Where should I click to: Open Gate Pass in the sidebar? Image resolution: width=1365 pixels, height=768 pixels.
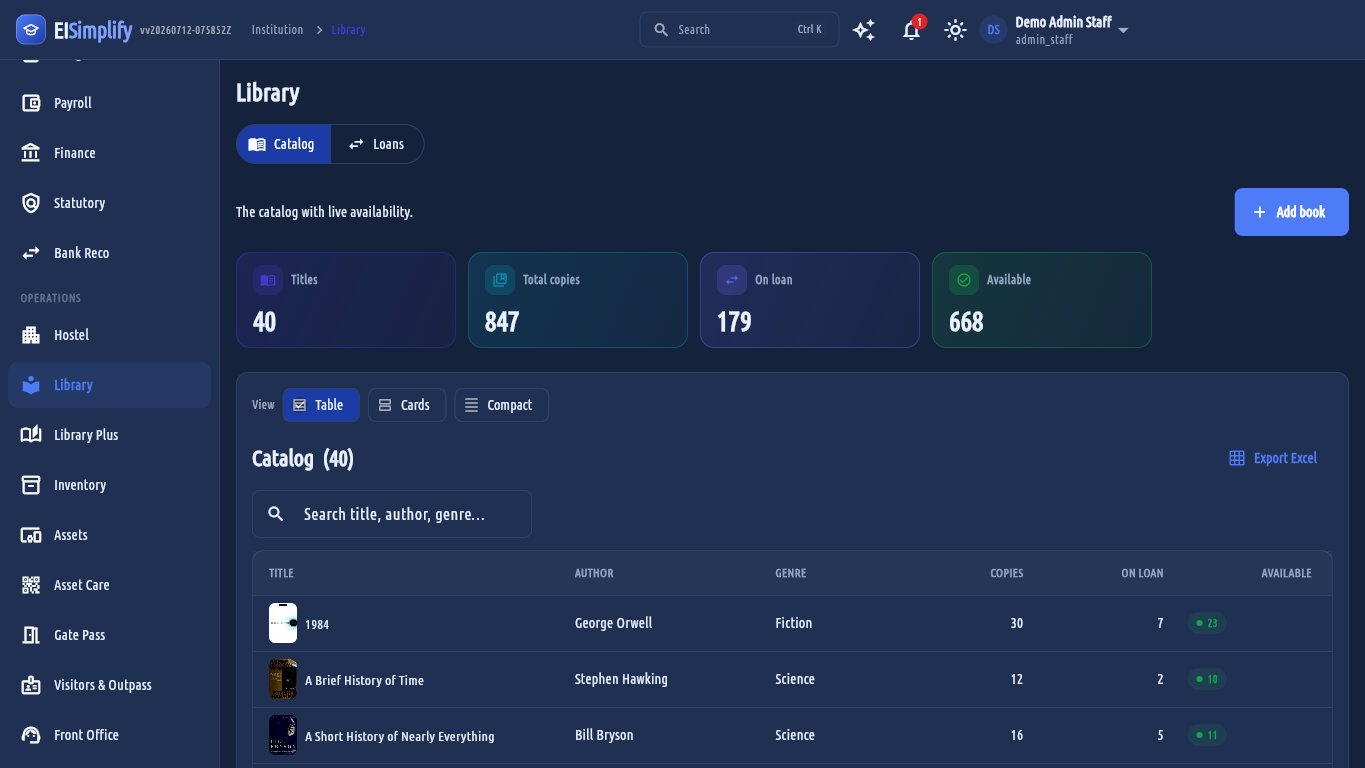tap(110, 635)
